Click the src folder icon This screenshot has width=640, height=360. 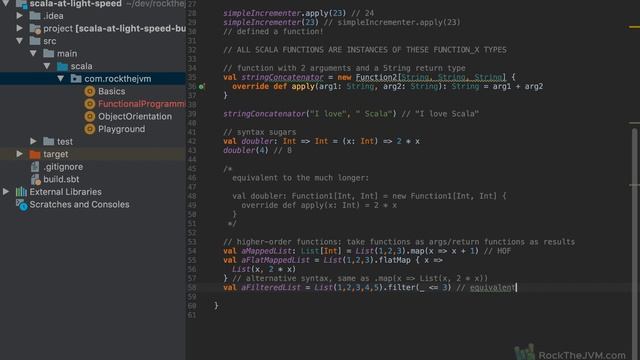35,41
